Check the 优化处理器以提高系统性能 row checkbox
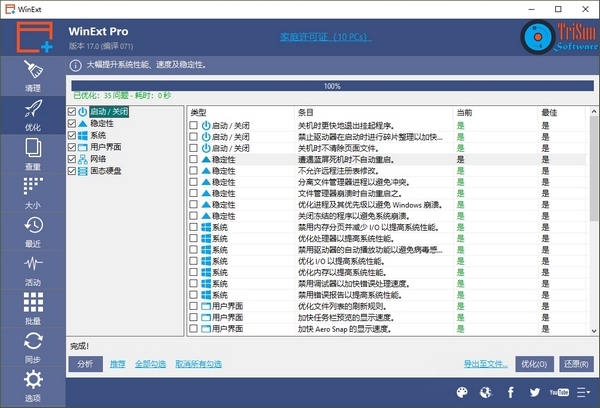 [x=194, y=238]
